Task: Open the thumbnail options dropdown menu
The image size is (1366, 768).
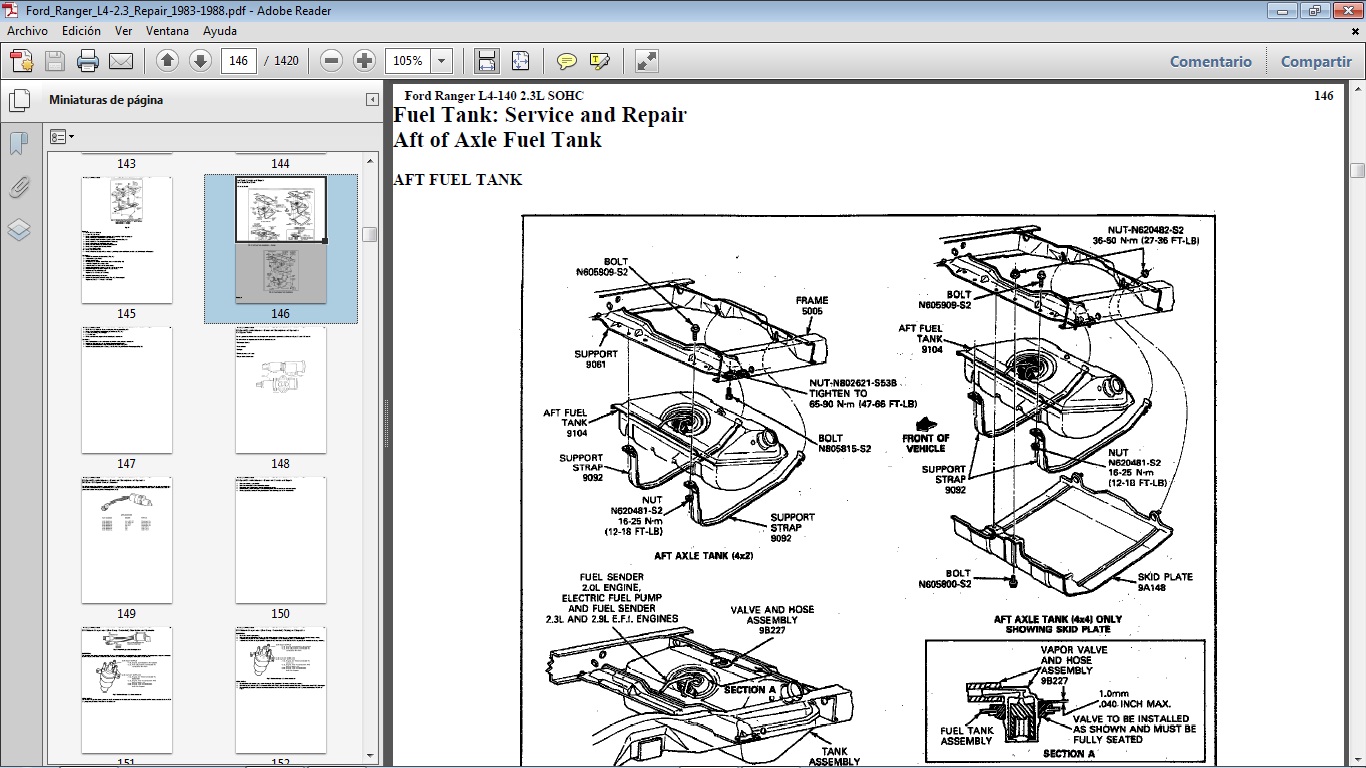Action: point(62,137)
